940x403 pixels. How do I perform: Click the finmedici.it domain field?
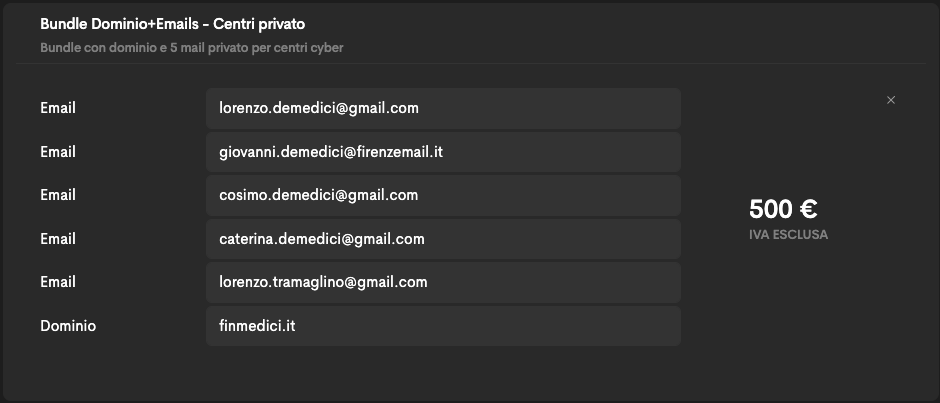(443, 326)
